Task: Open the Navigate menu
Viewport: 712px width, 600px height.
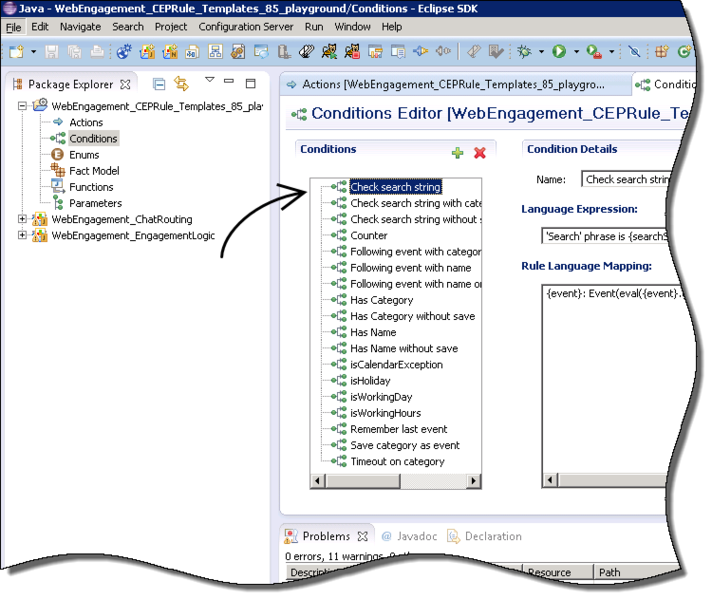Action: point(80,27)
